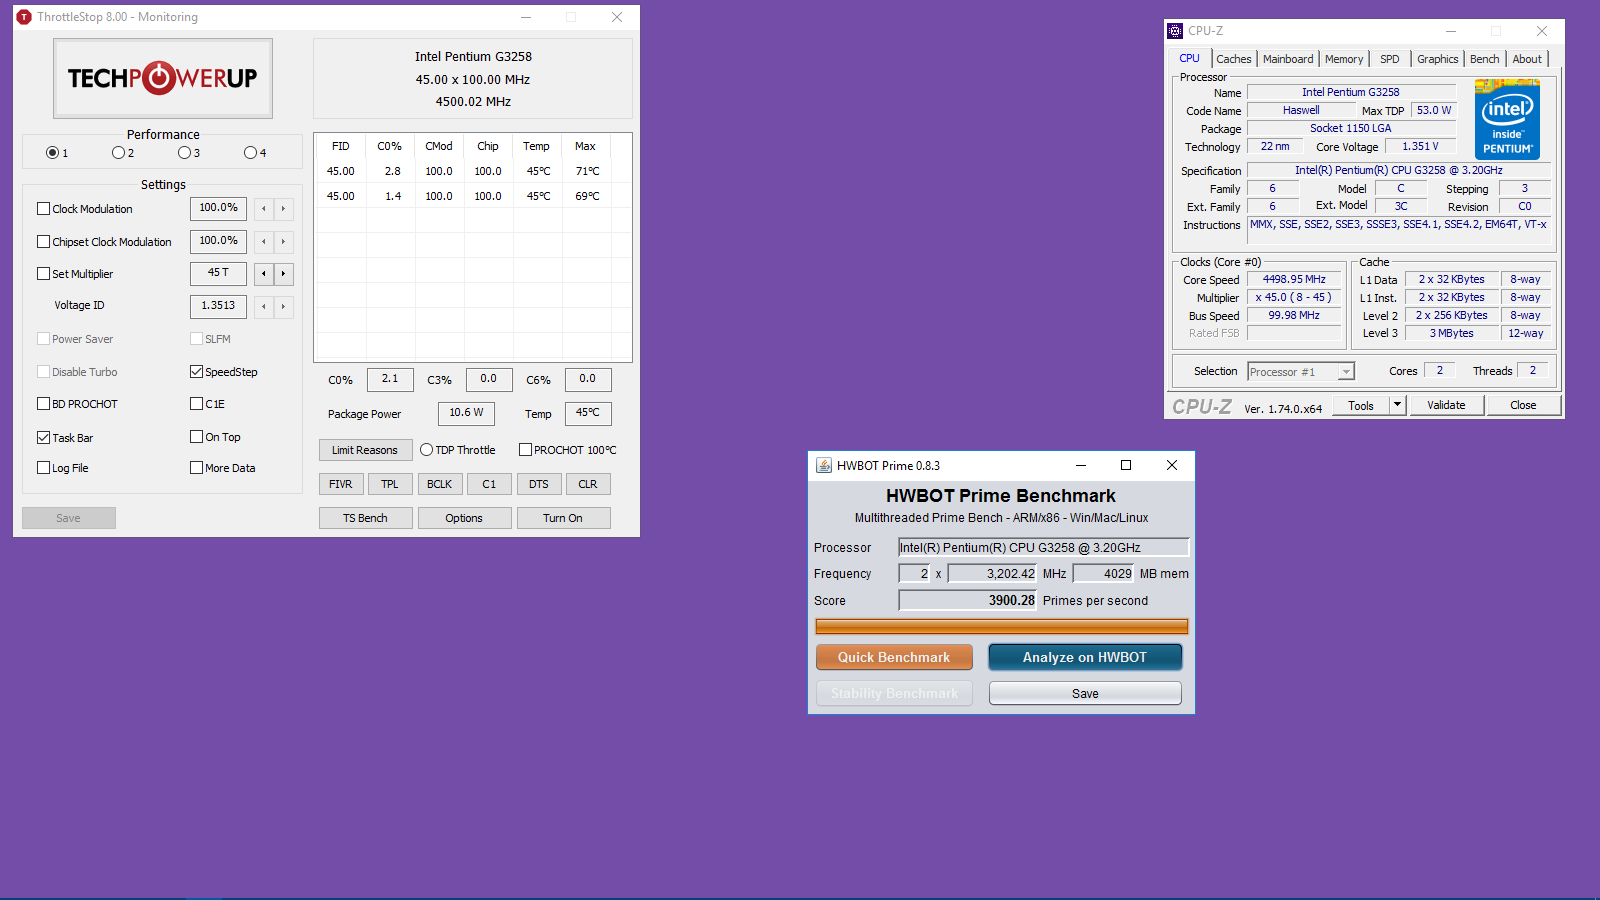
Task: Open the Graphics tab in CPU-Z
Action: 1438,59
